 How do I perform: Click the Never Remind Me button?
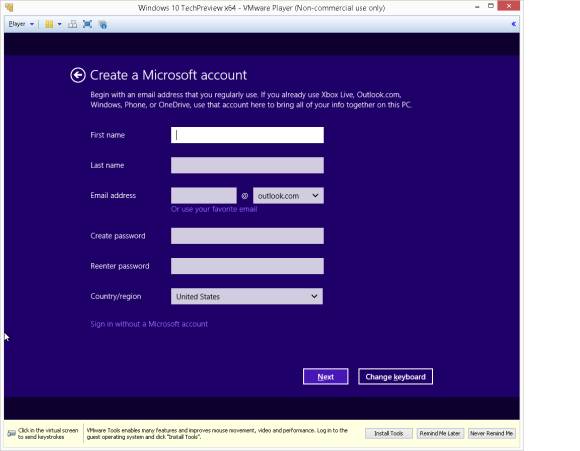[x=492, y=433]
